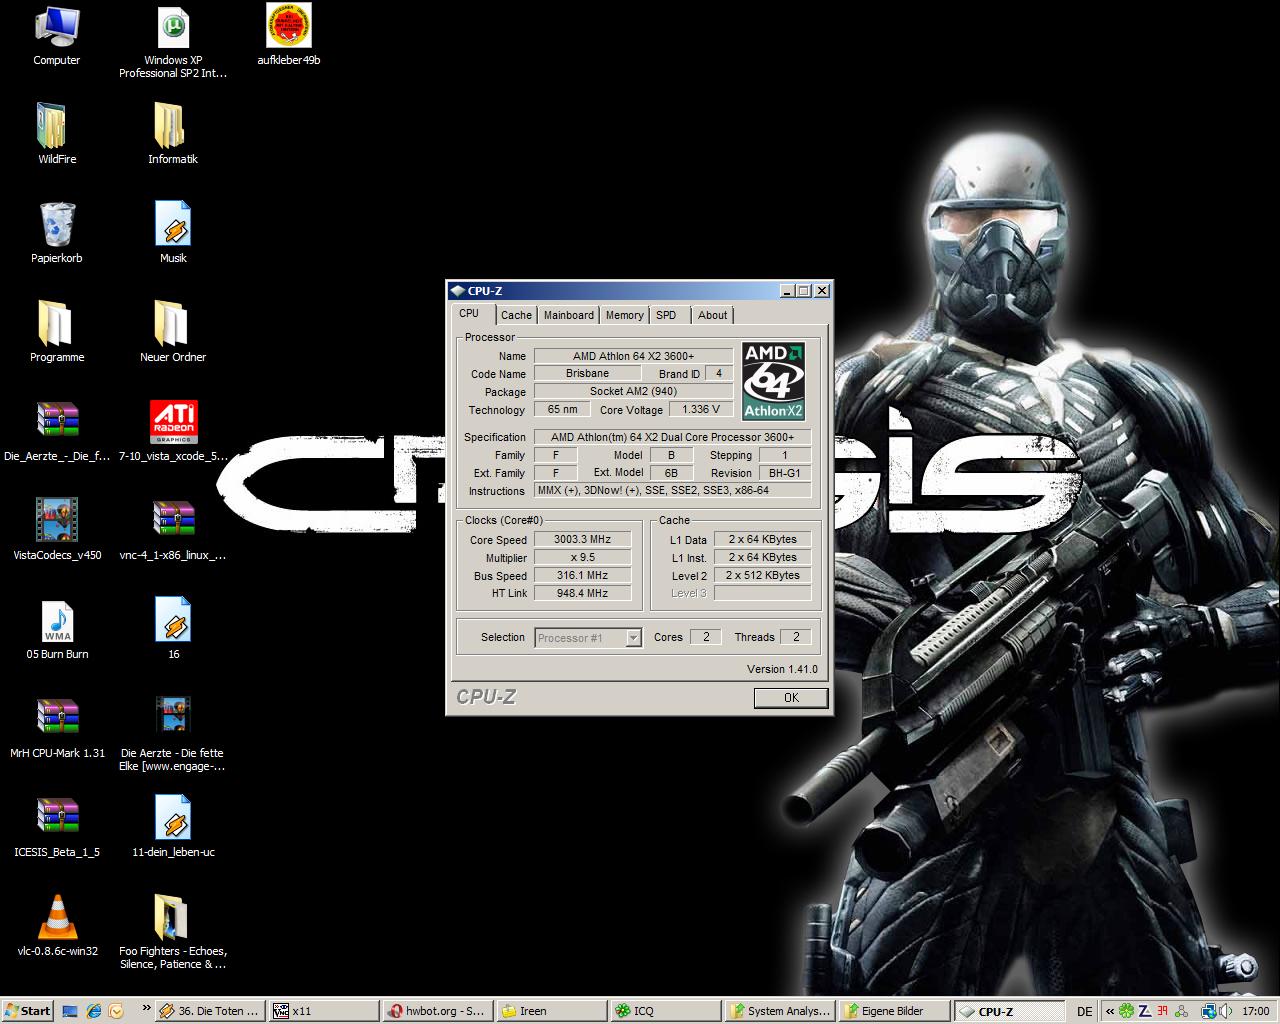Select Die Aerzte - Die fette Elke icon

click(173, 735)
